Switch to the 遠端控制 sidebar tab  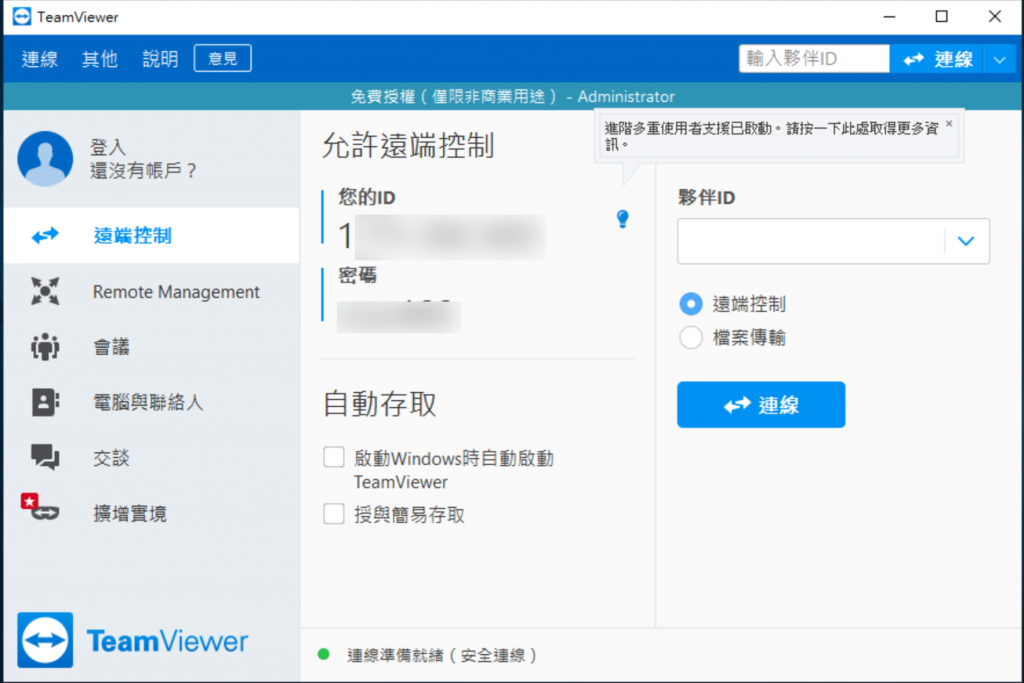(152, 235)
